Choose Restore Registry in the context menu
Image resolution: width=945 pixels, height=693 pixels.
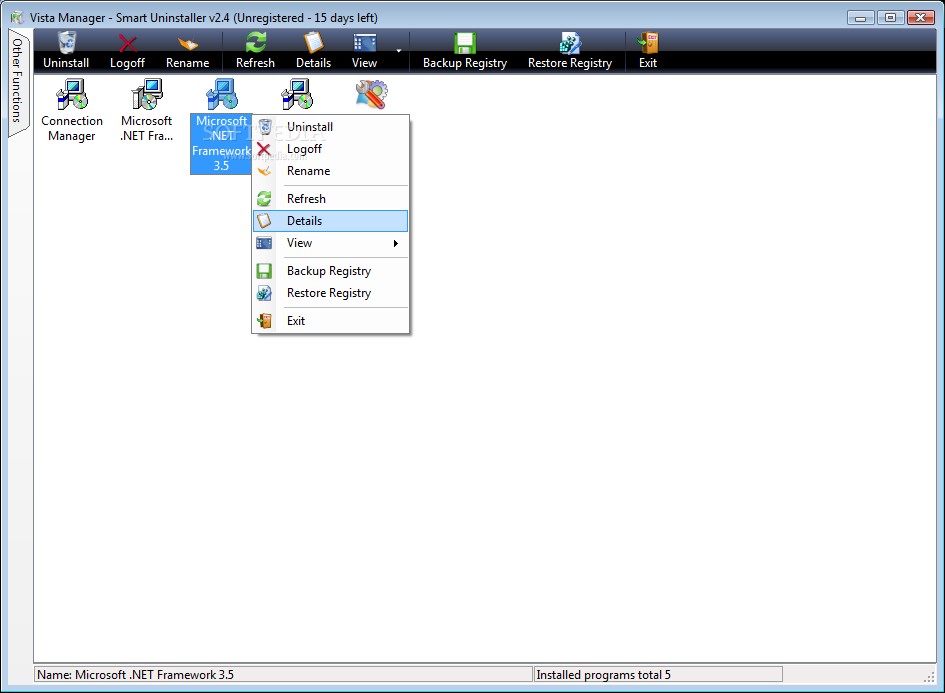coord(330,293)
